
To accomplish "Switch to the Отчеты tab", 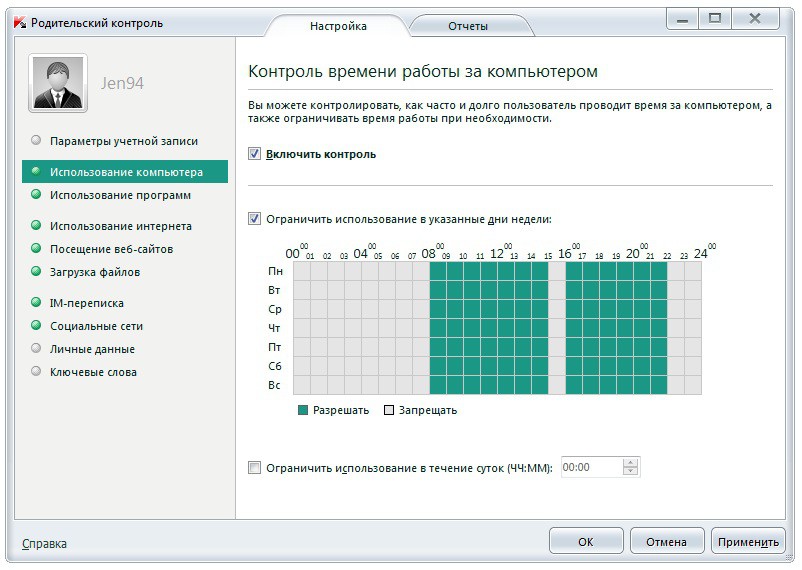I will coord(467,26).
